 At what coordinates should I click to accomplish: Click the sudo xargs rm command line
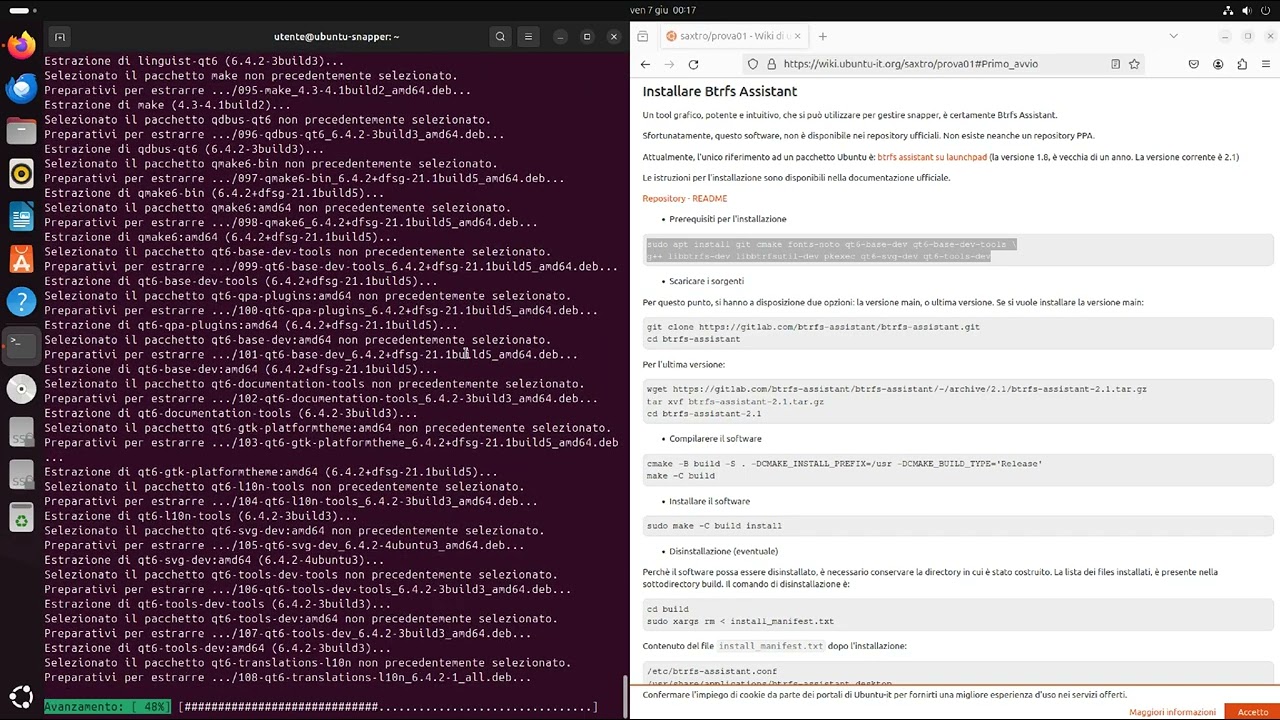coord(740,621)
